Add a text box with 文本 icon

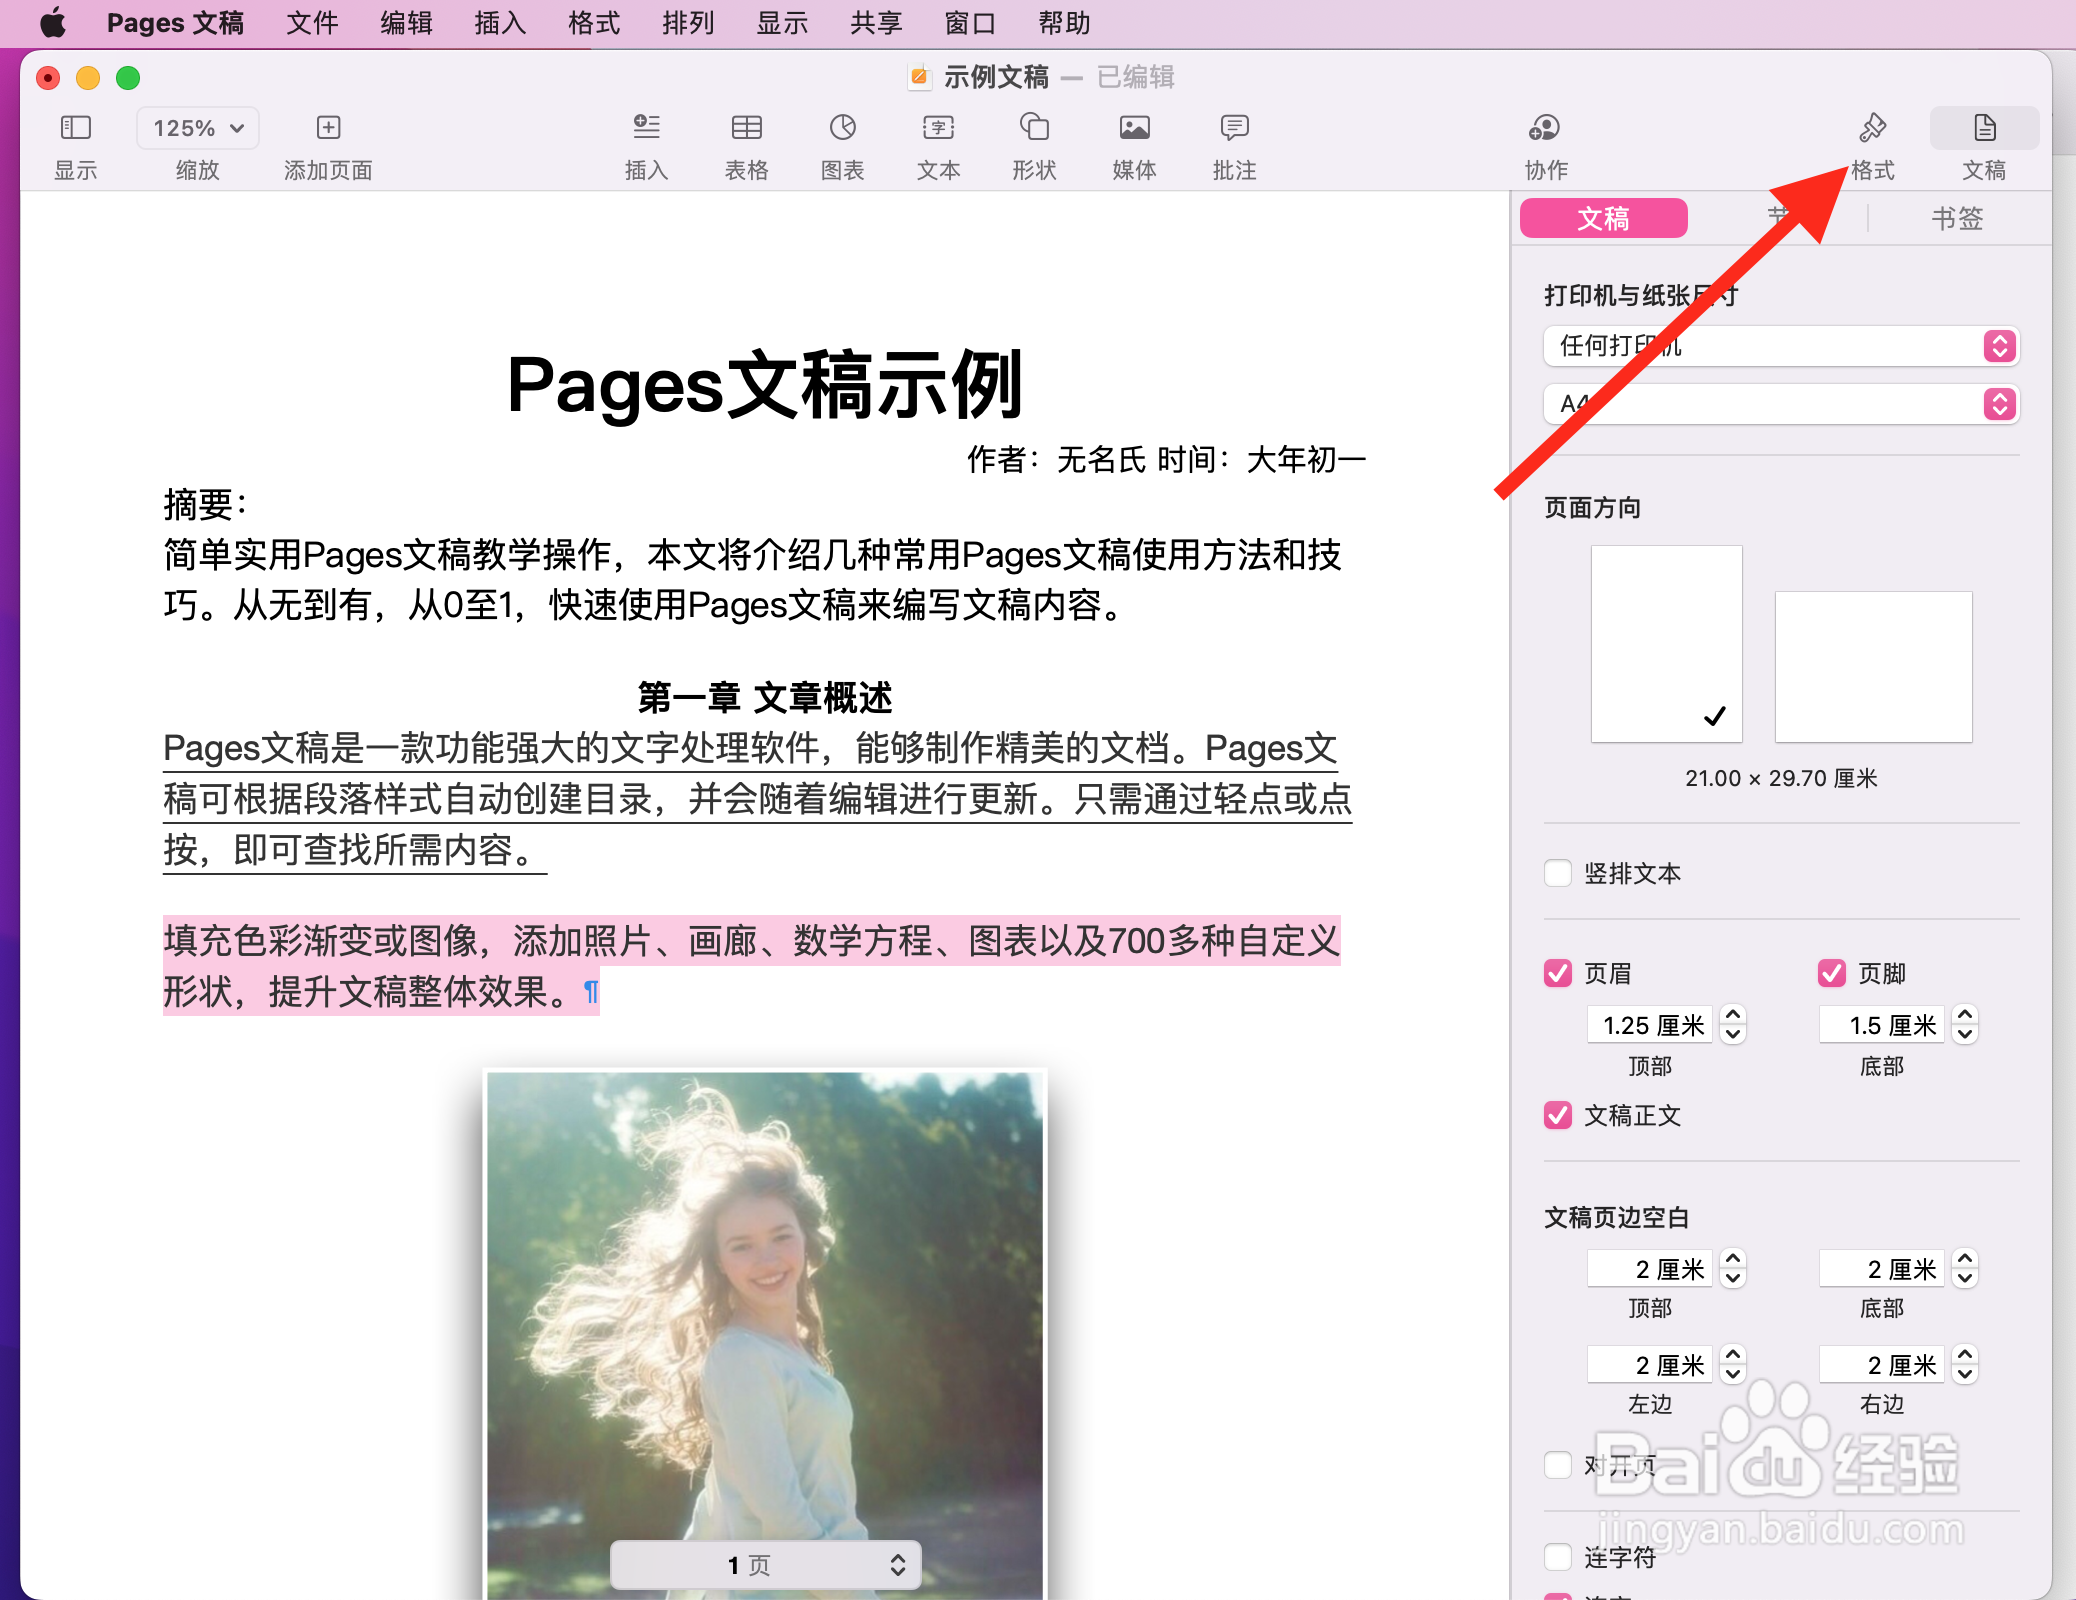coord(938,128)
